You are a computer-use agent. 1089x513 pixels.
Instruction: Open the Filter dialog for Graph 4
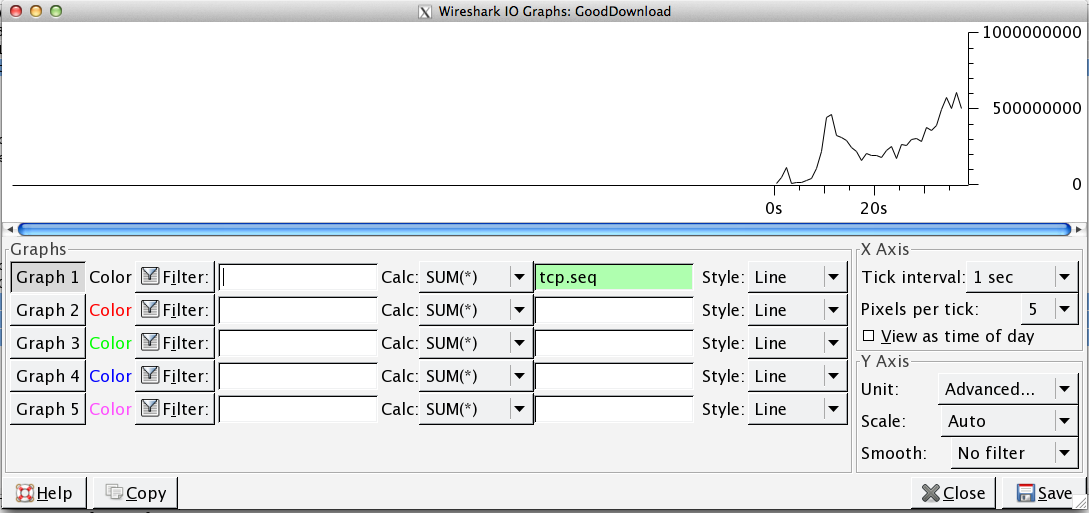click(x=175, y=376)
